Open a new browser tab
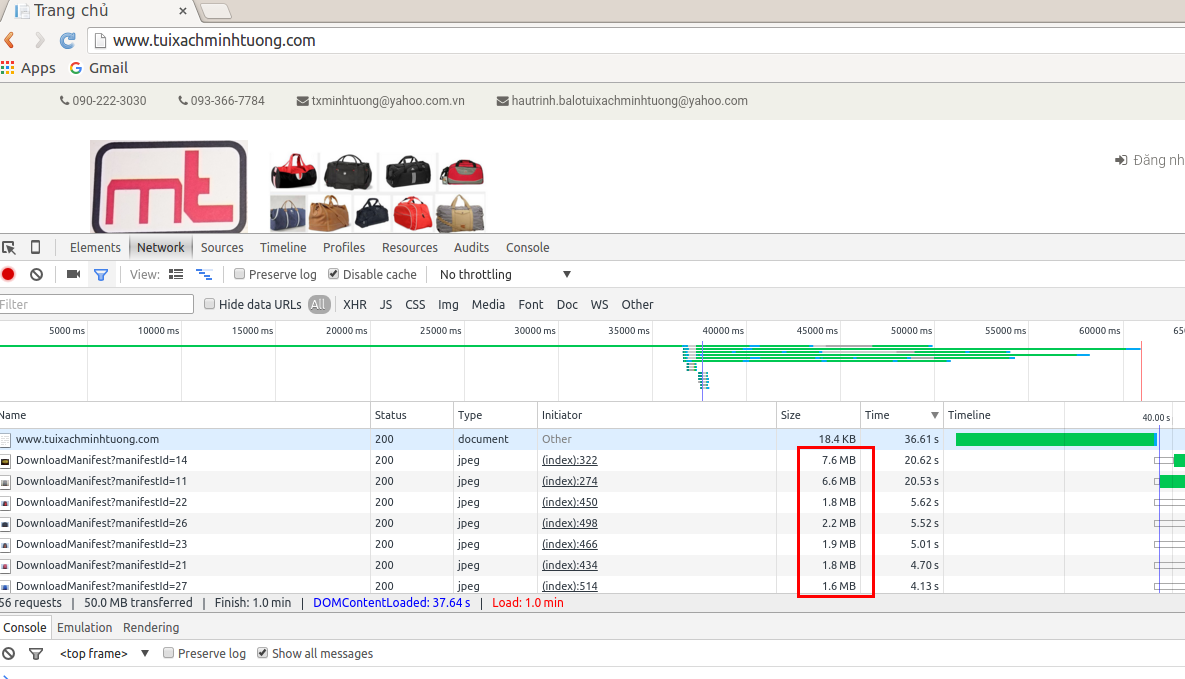The width and height of the screenshot is (1185, 679). click(x=216, y=11)
